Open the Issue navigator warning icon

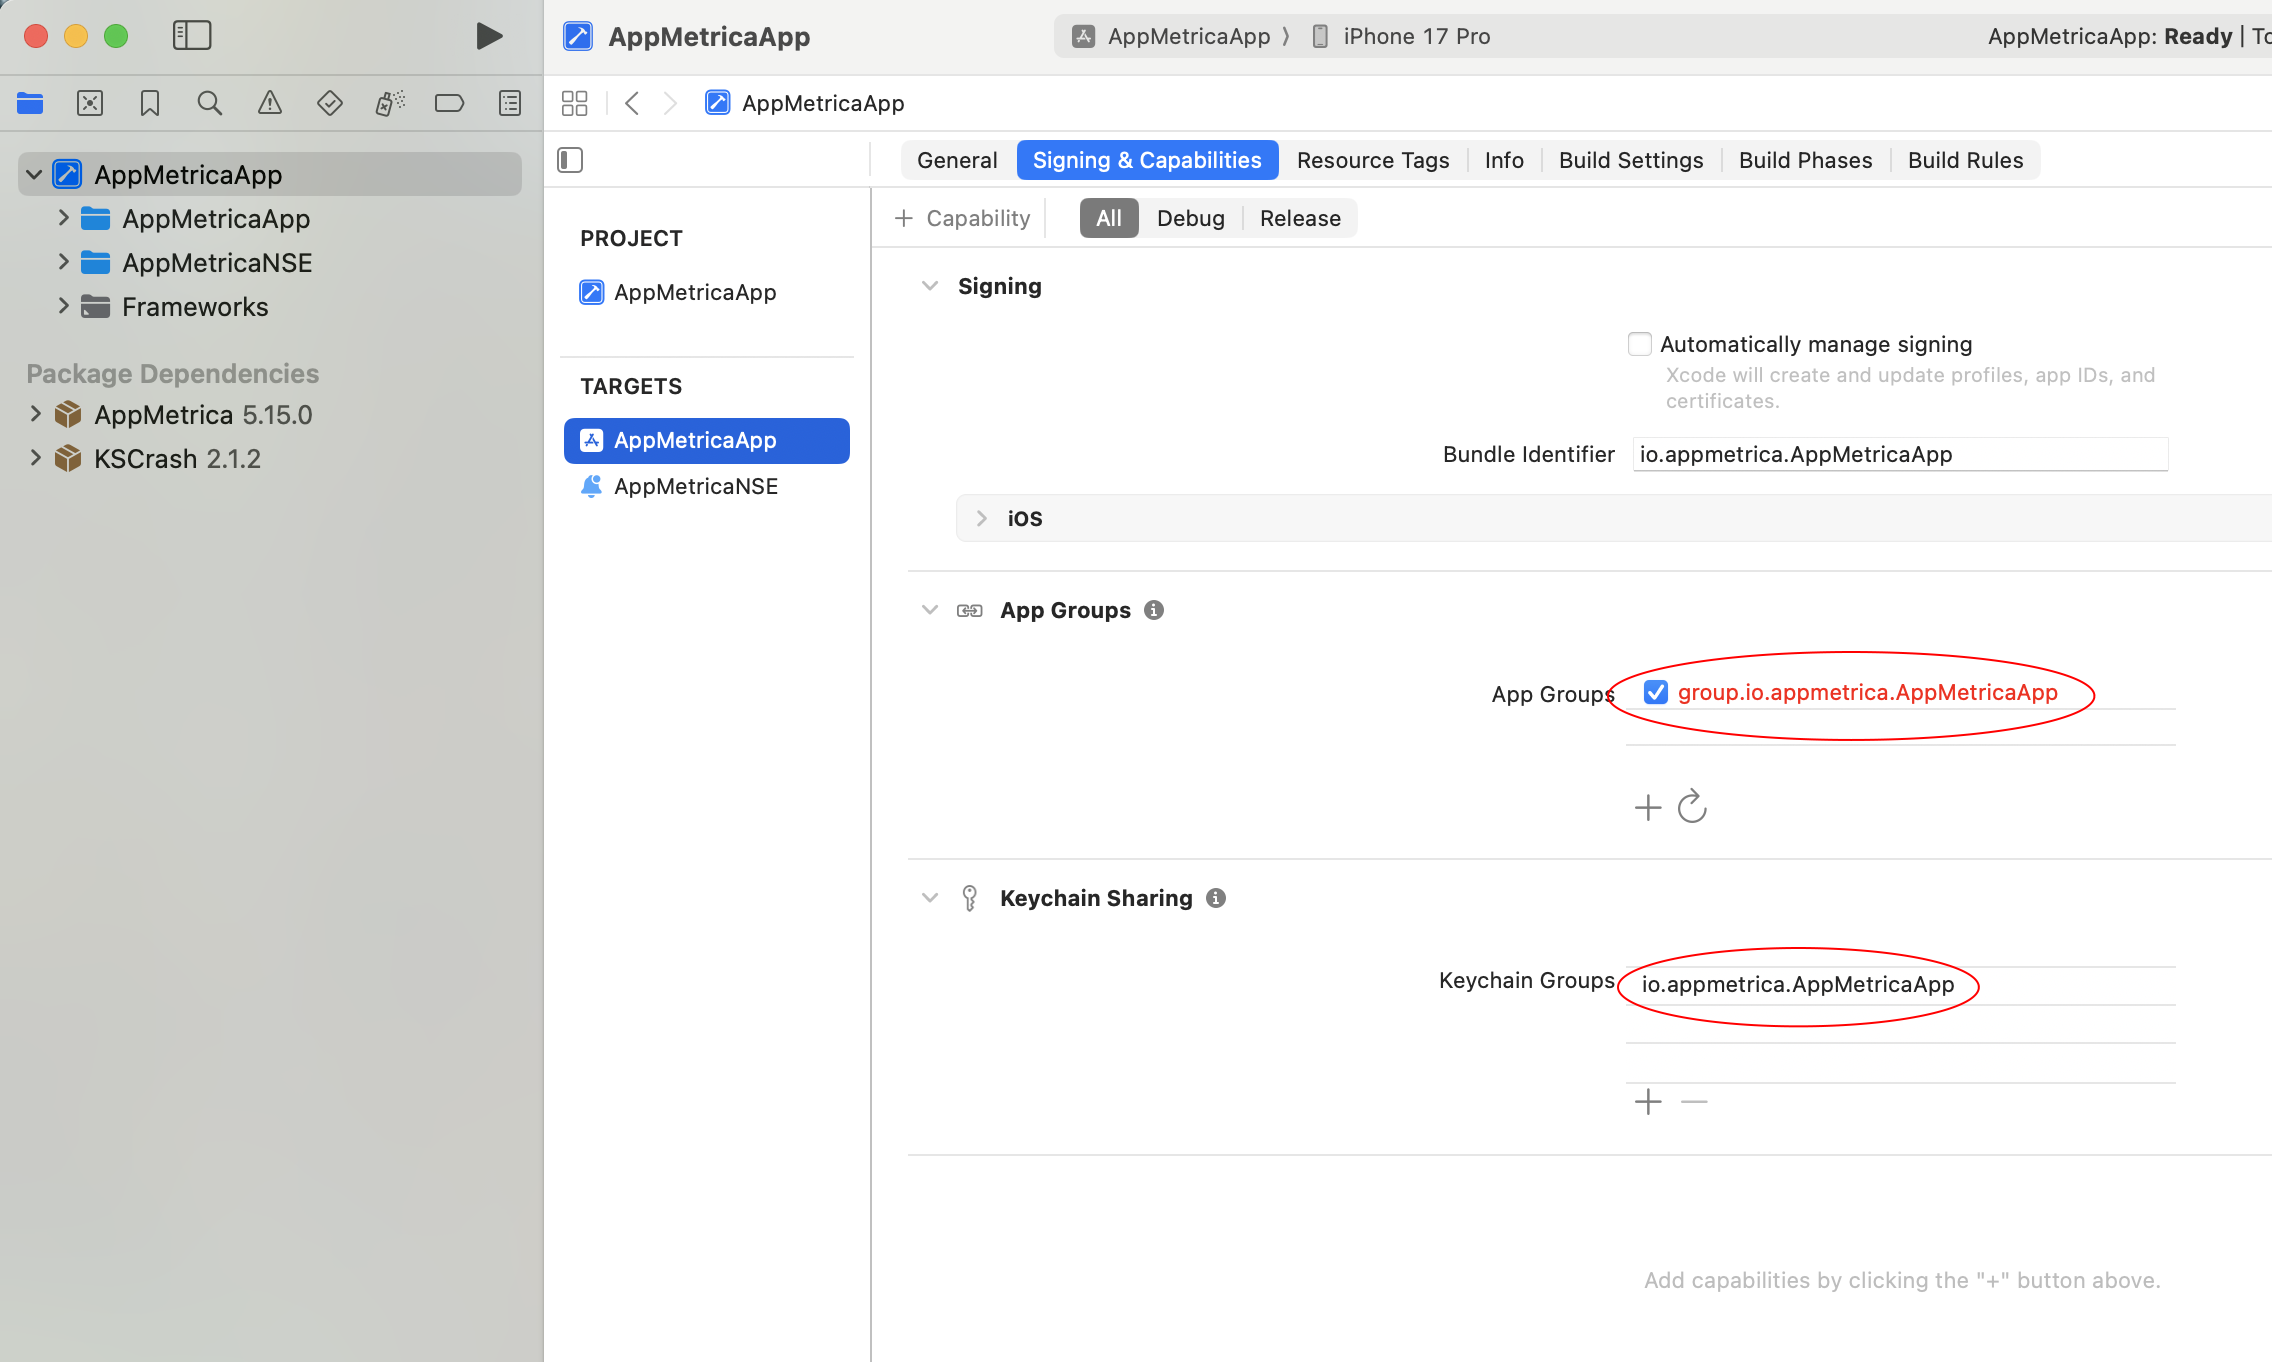269,103
